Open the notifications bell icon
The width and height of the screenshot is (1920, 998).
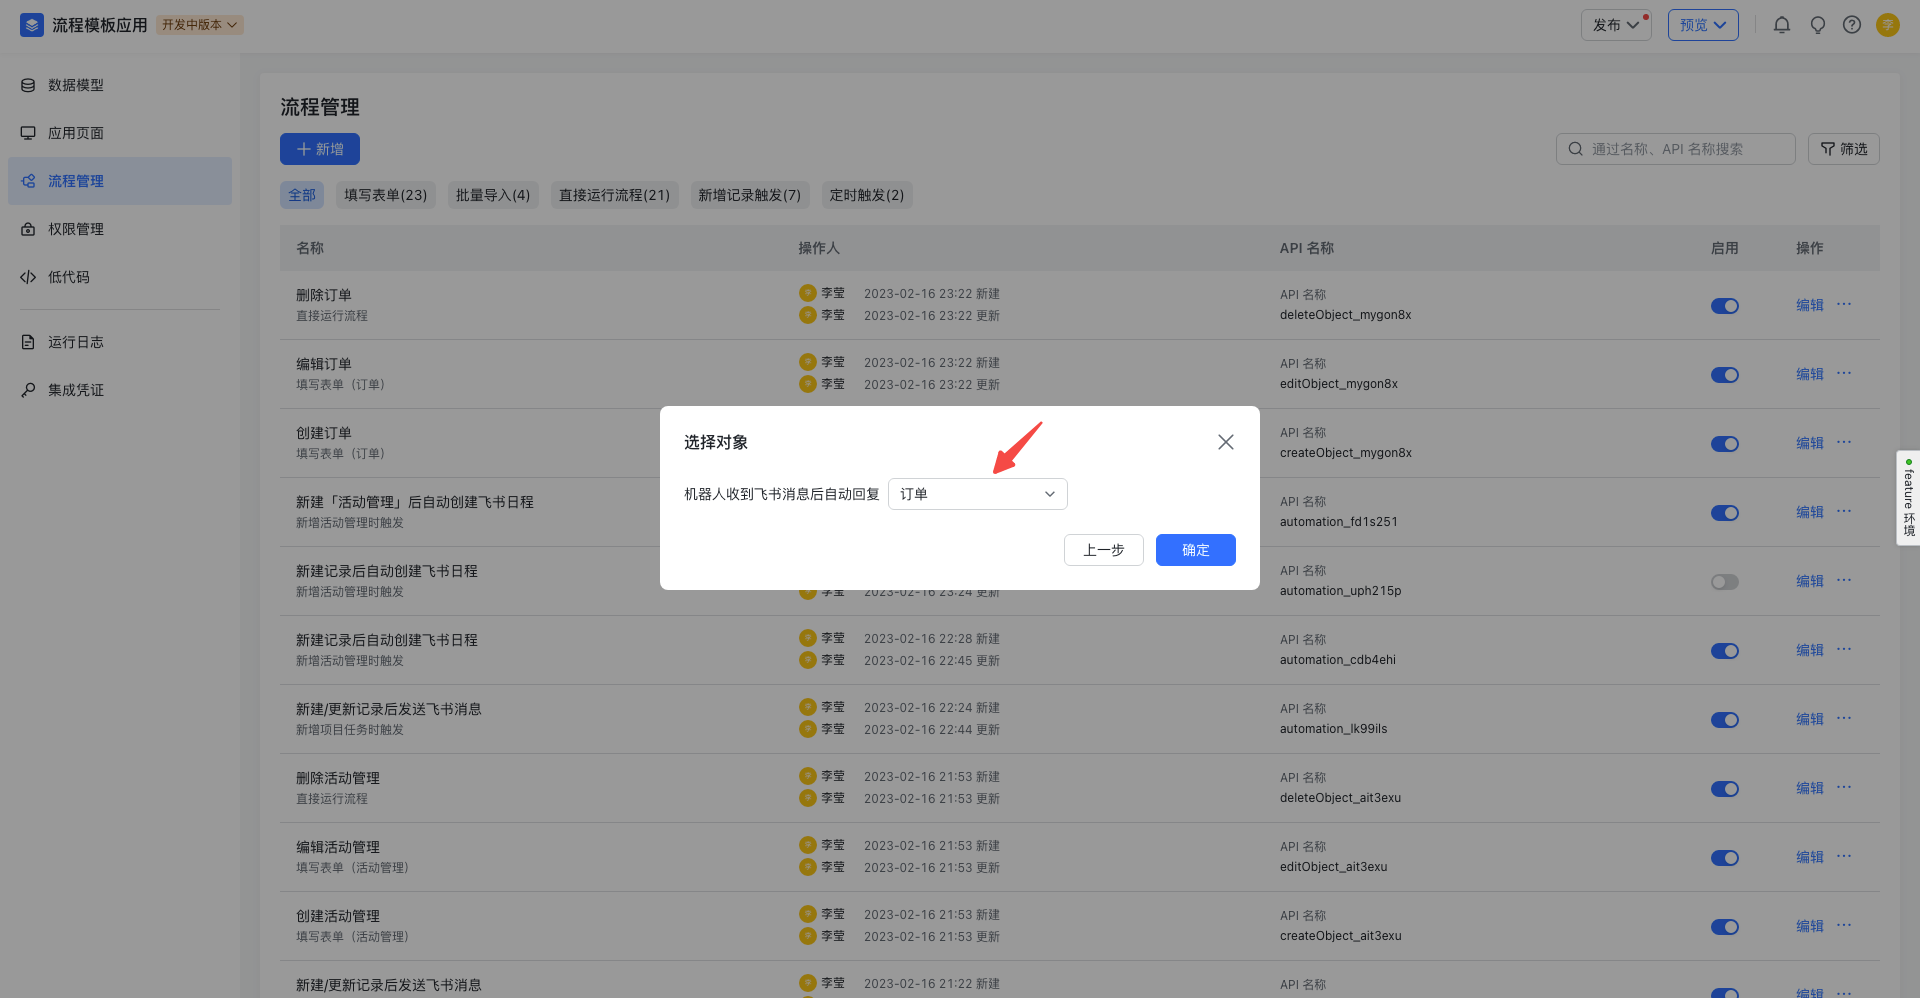pos(1782,25)
